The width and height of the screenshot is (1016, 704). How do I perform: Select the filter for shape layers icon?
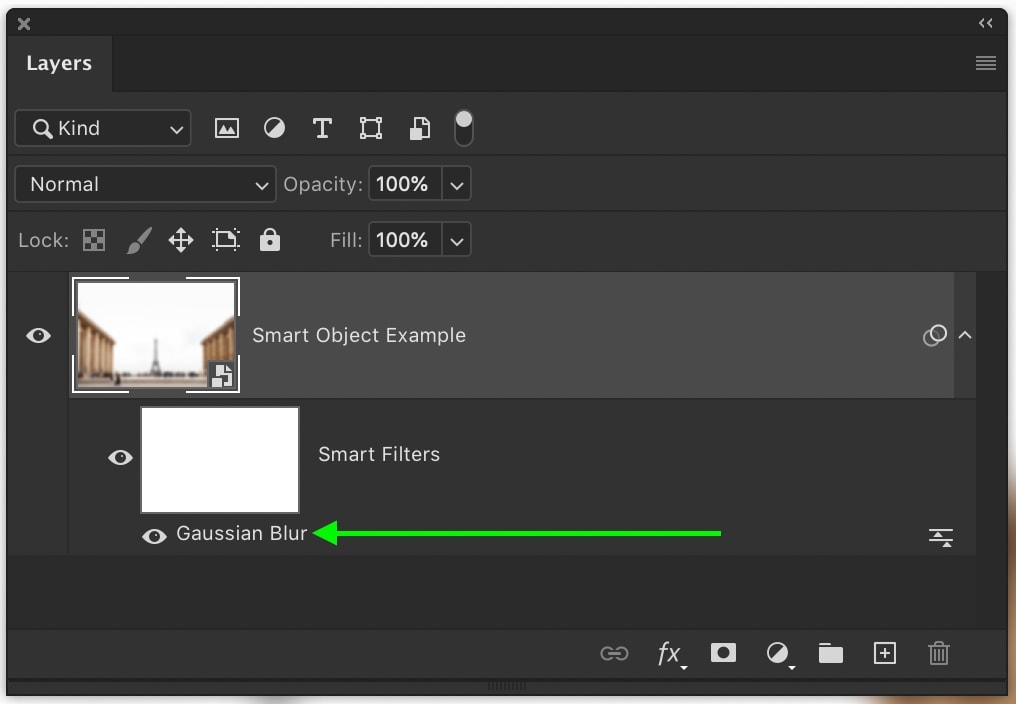[370, 128]
